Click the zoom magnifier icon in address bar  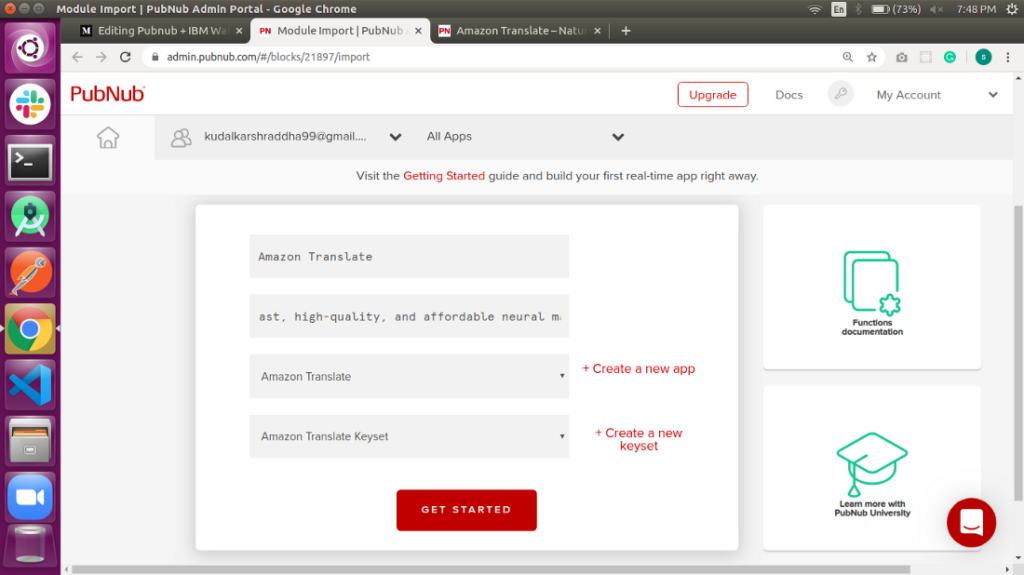pyautogui.click(x=848, y=57)
